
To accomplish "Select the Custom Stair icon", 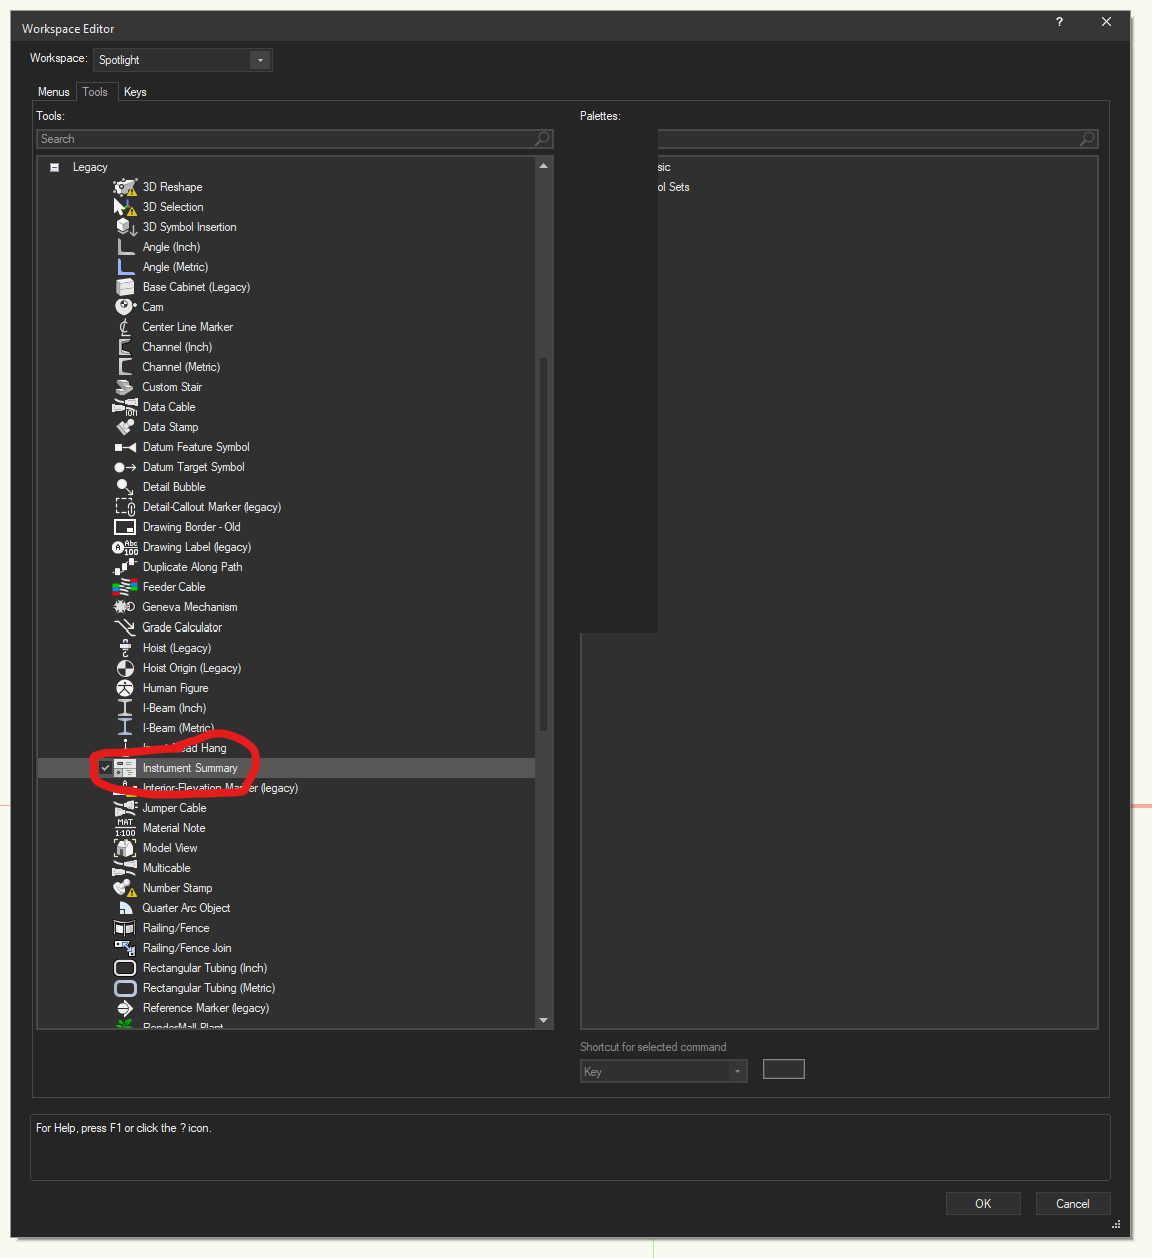I will click(x=125, y=387).
